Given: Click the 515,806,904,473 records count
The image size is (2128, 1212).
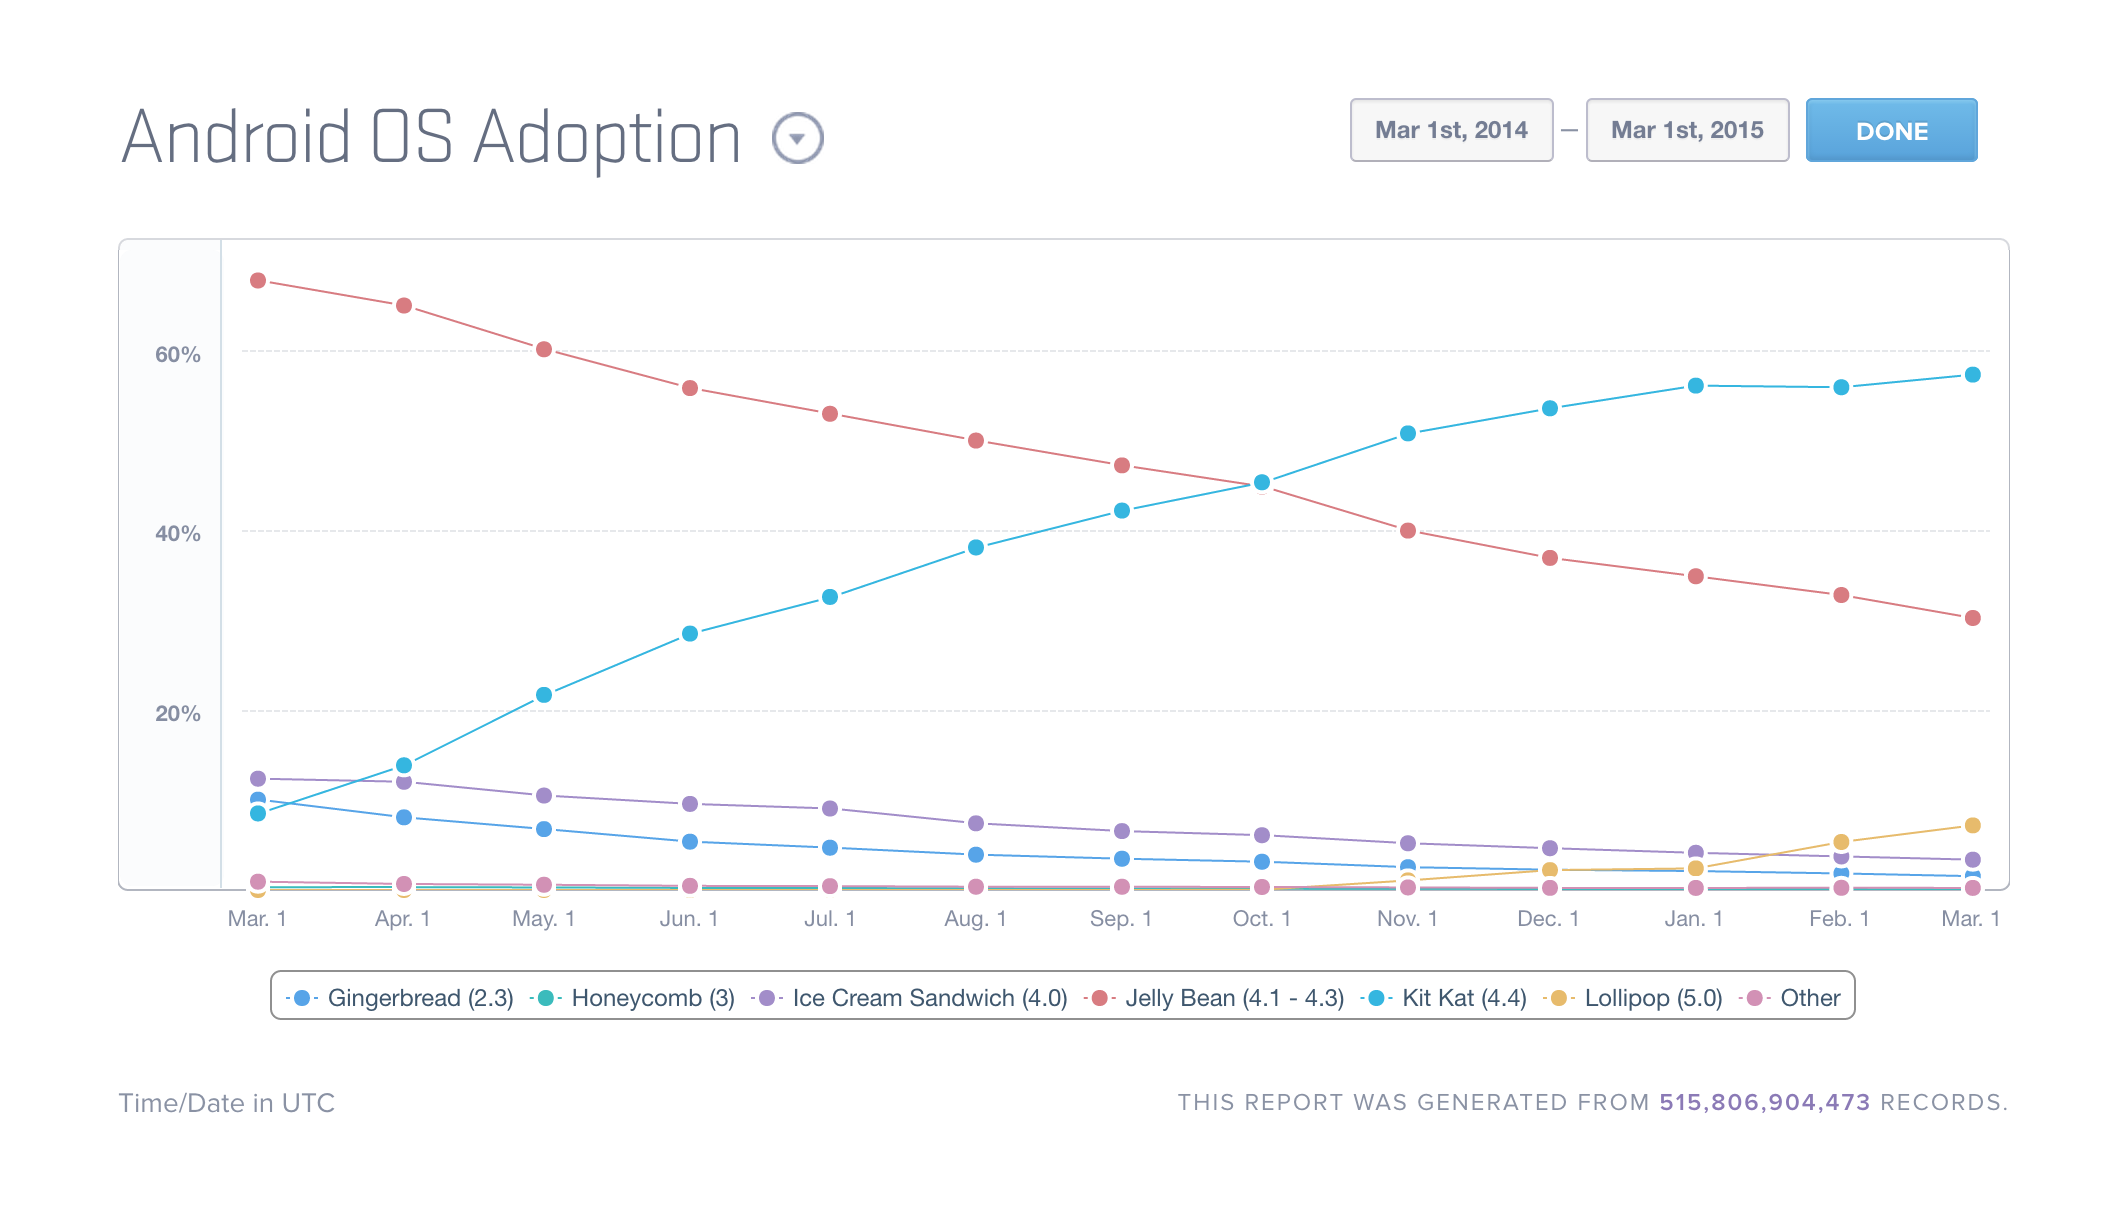Looking at the screenshot, I should coord(1764,1102).
